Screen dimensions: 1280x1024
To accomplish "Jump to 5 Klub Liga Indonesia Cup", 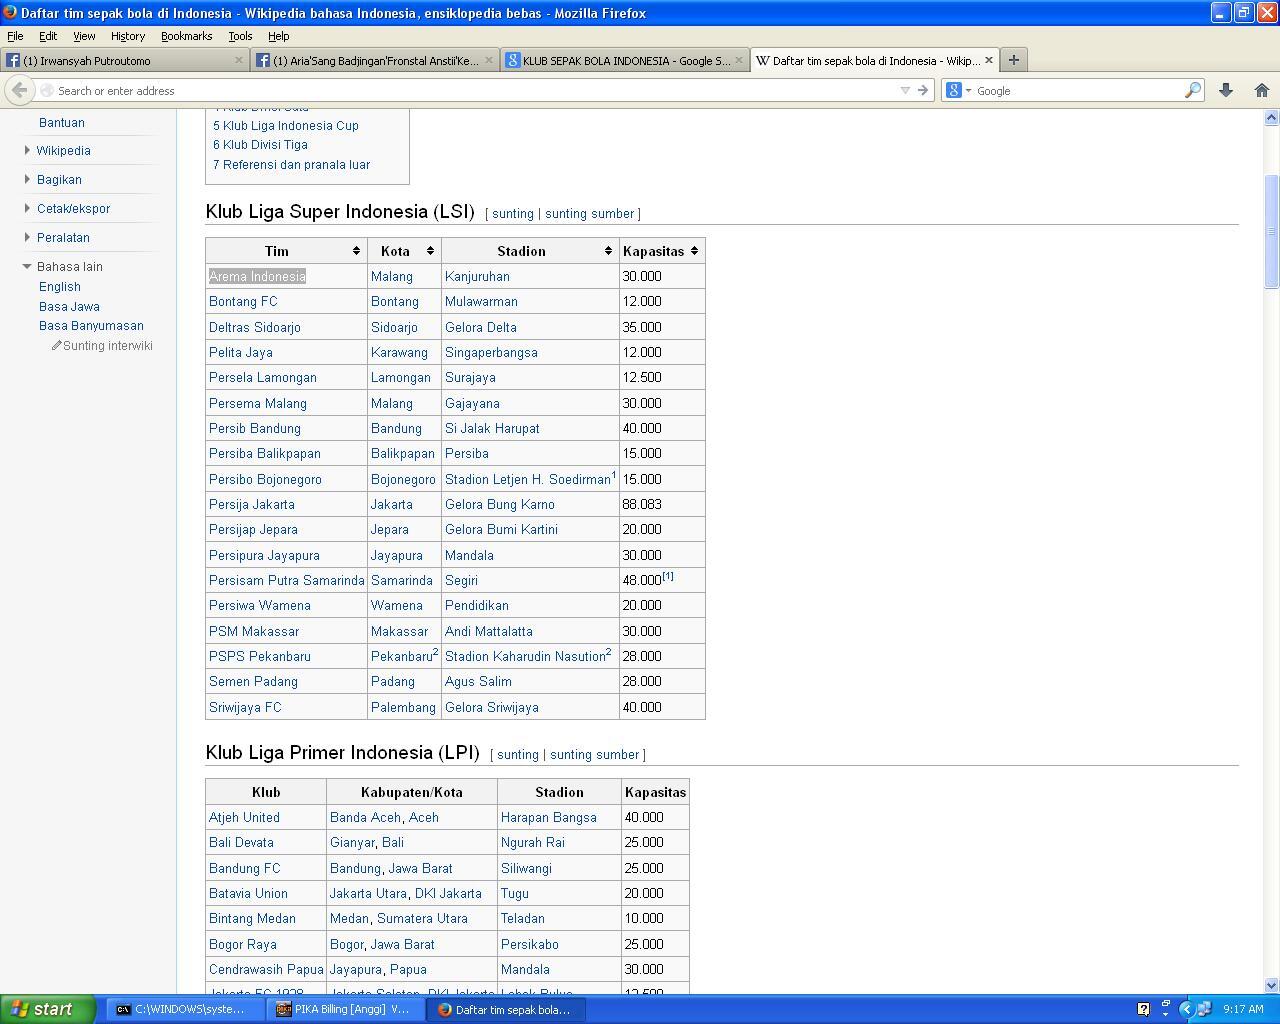I will (286, 125).
